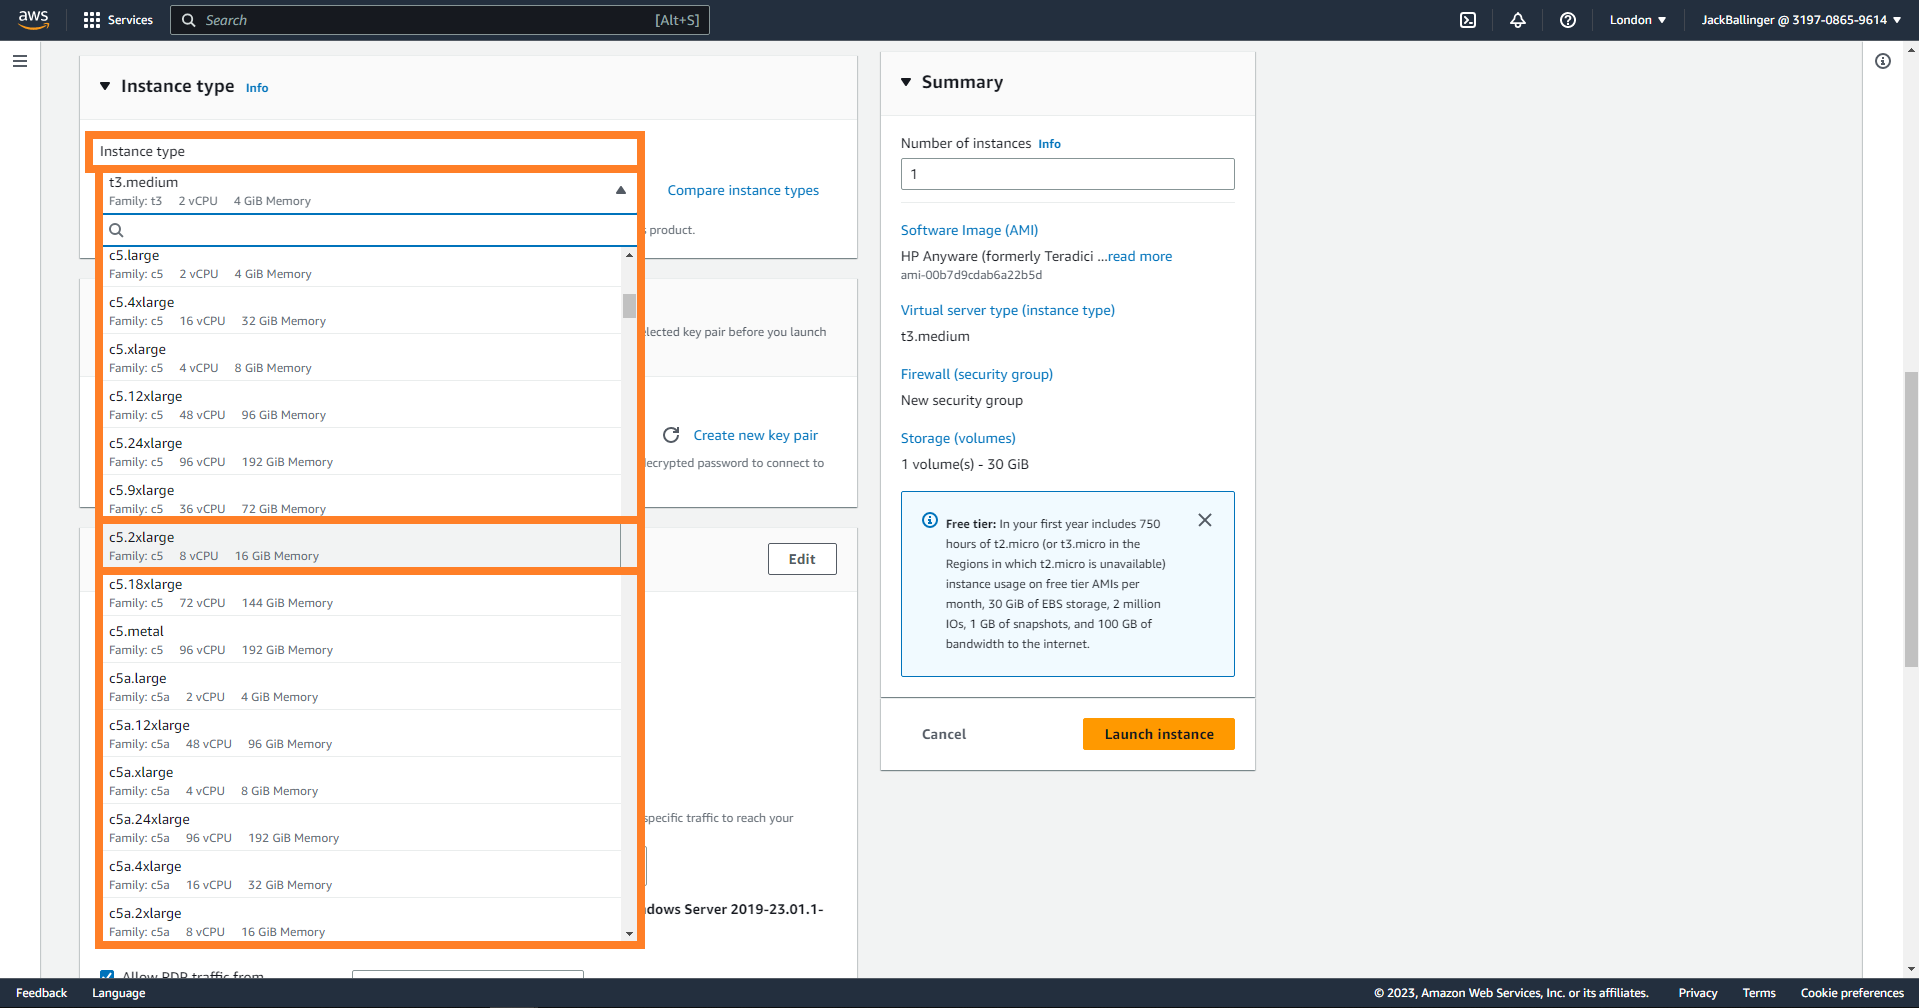Open Virtual server type link
Screen dimensions: 1919x1008
pos(1007,310)
